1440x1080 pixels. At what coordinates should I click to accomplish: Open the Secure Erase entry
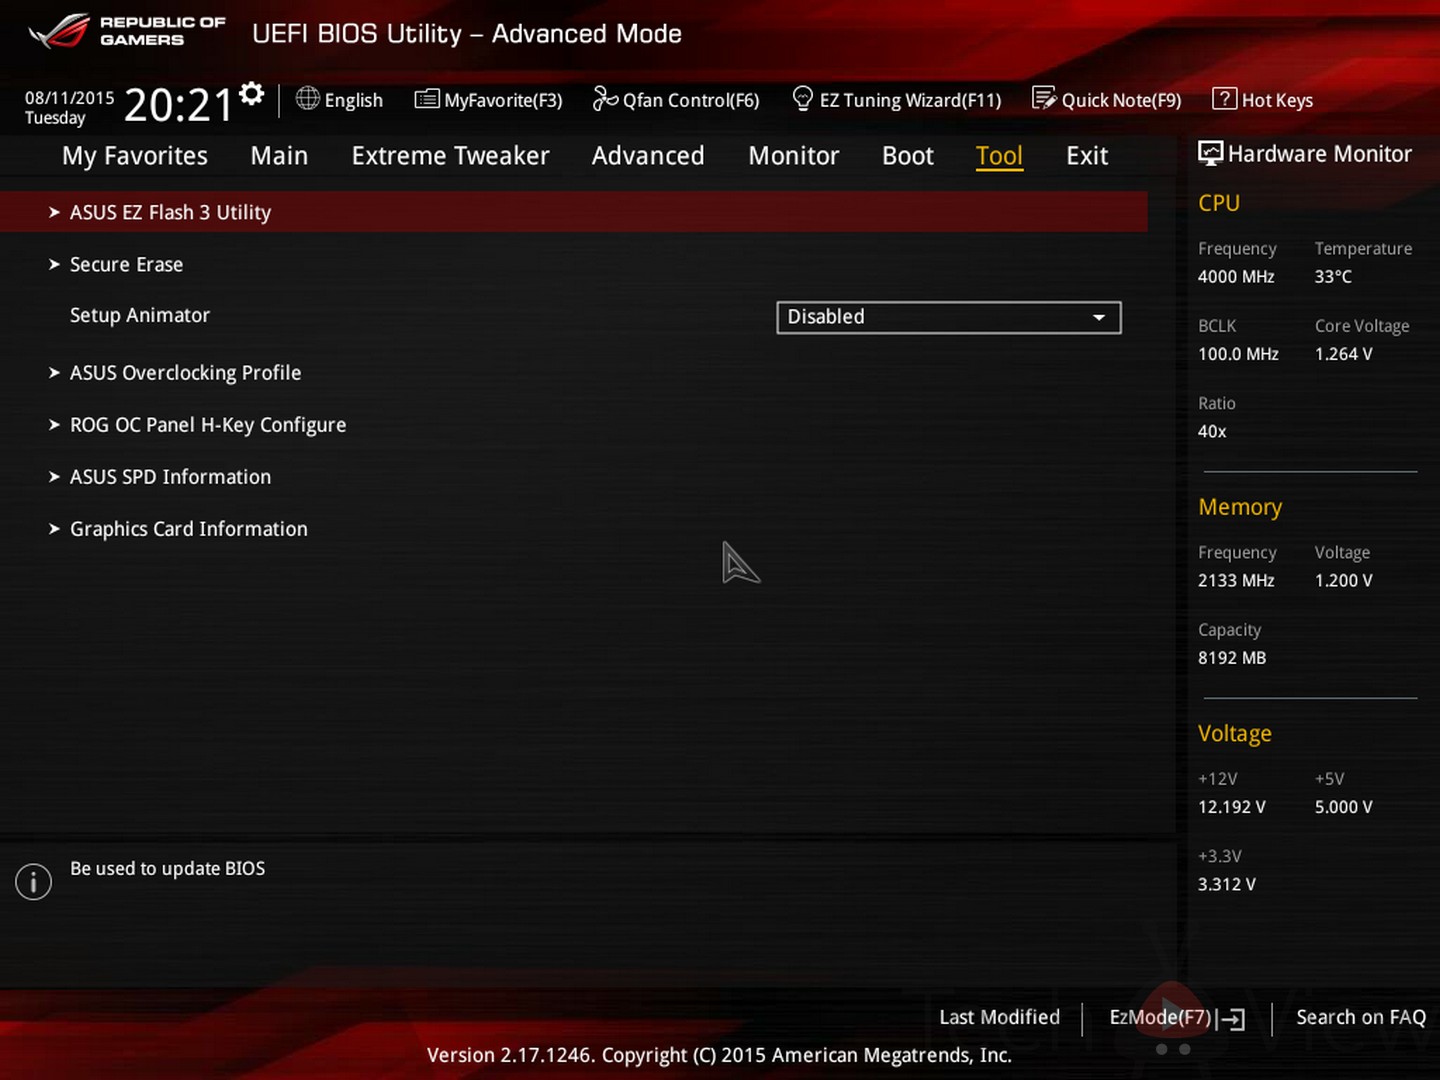(x=126, y=264)
